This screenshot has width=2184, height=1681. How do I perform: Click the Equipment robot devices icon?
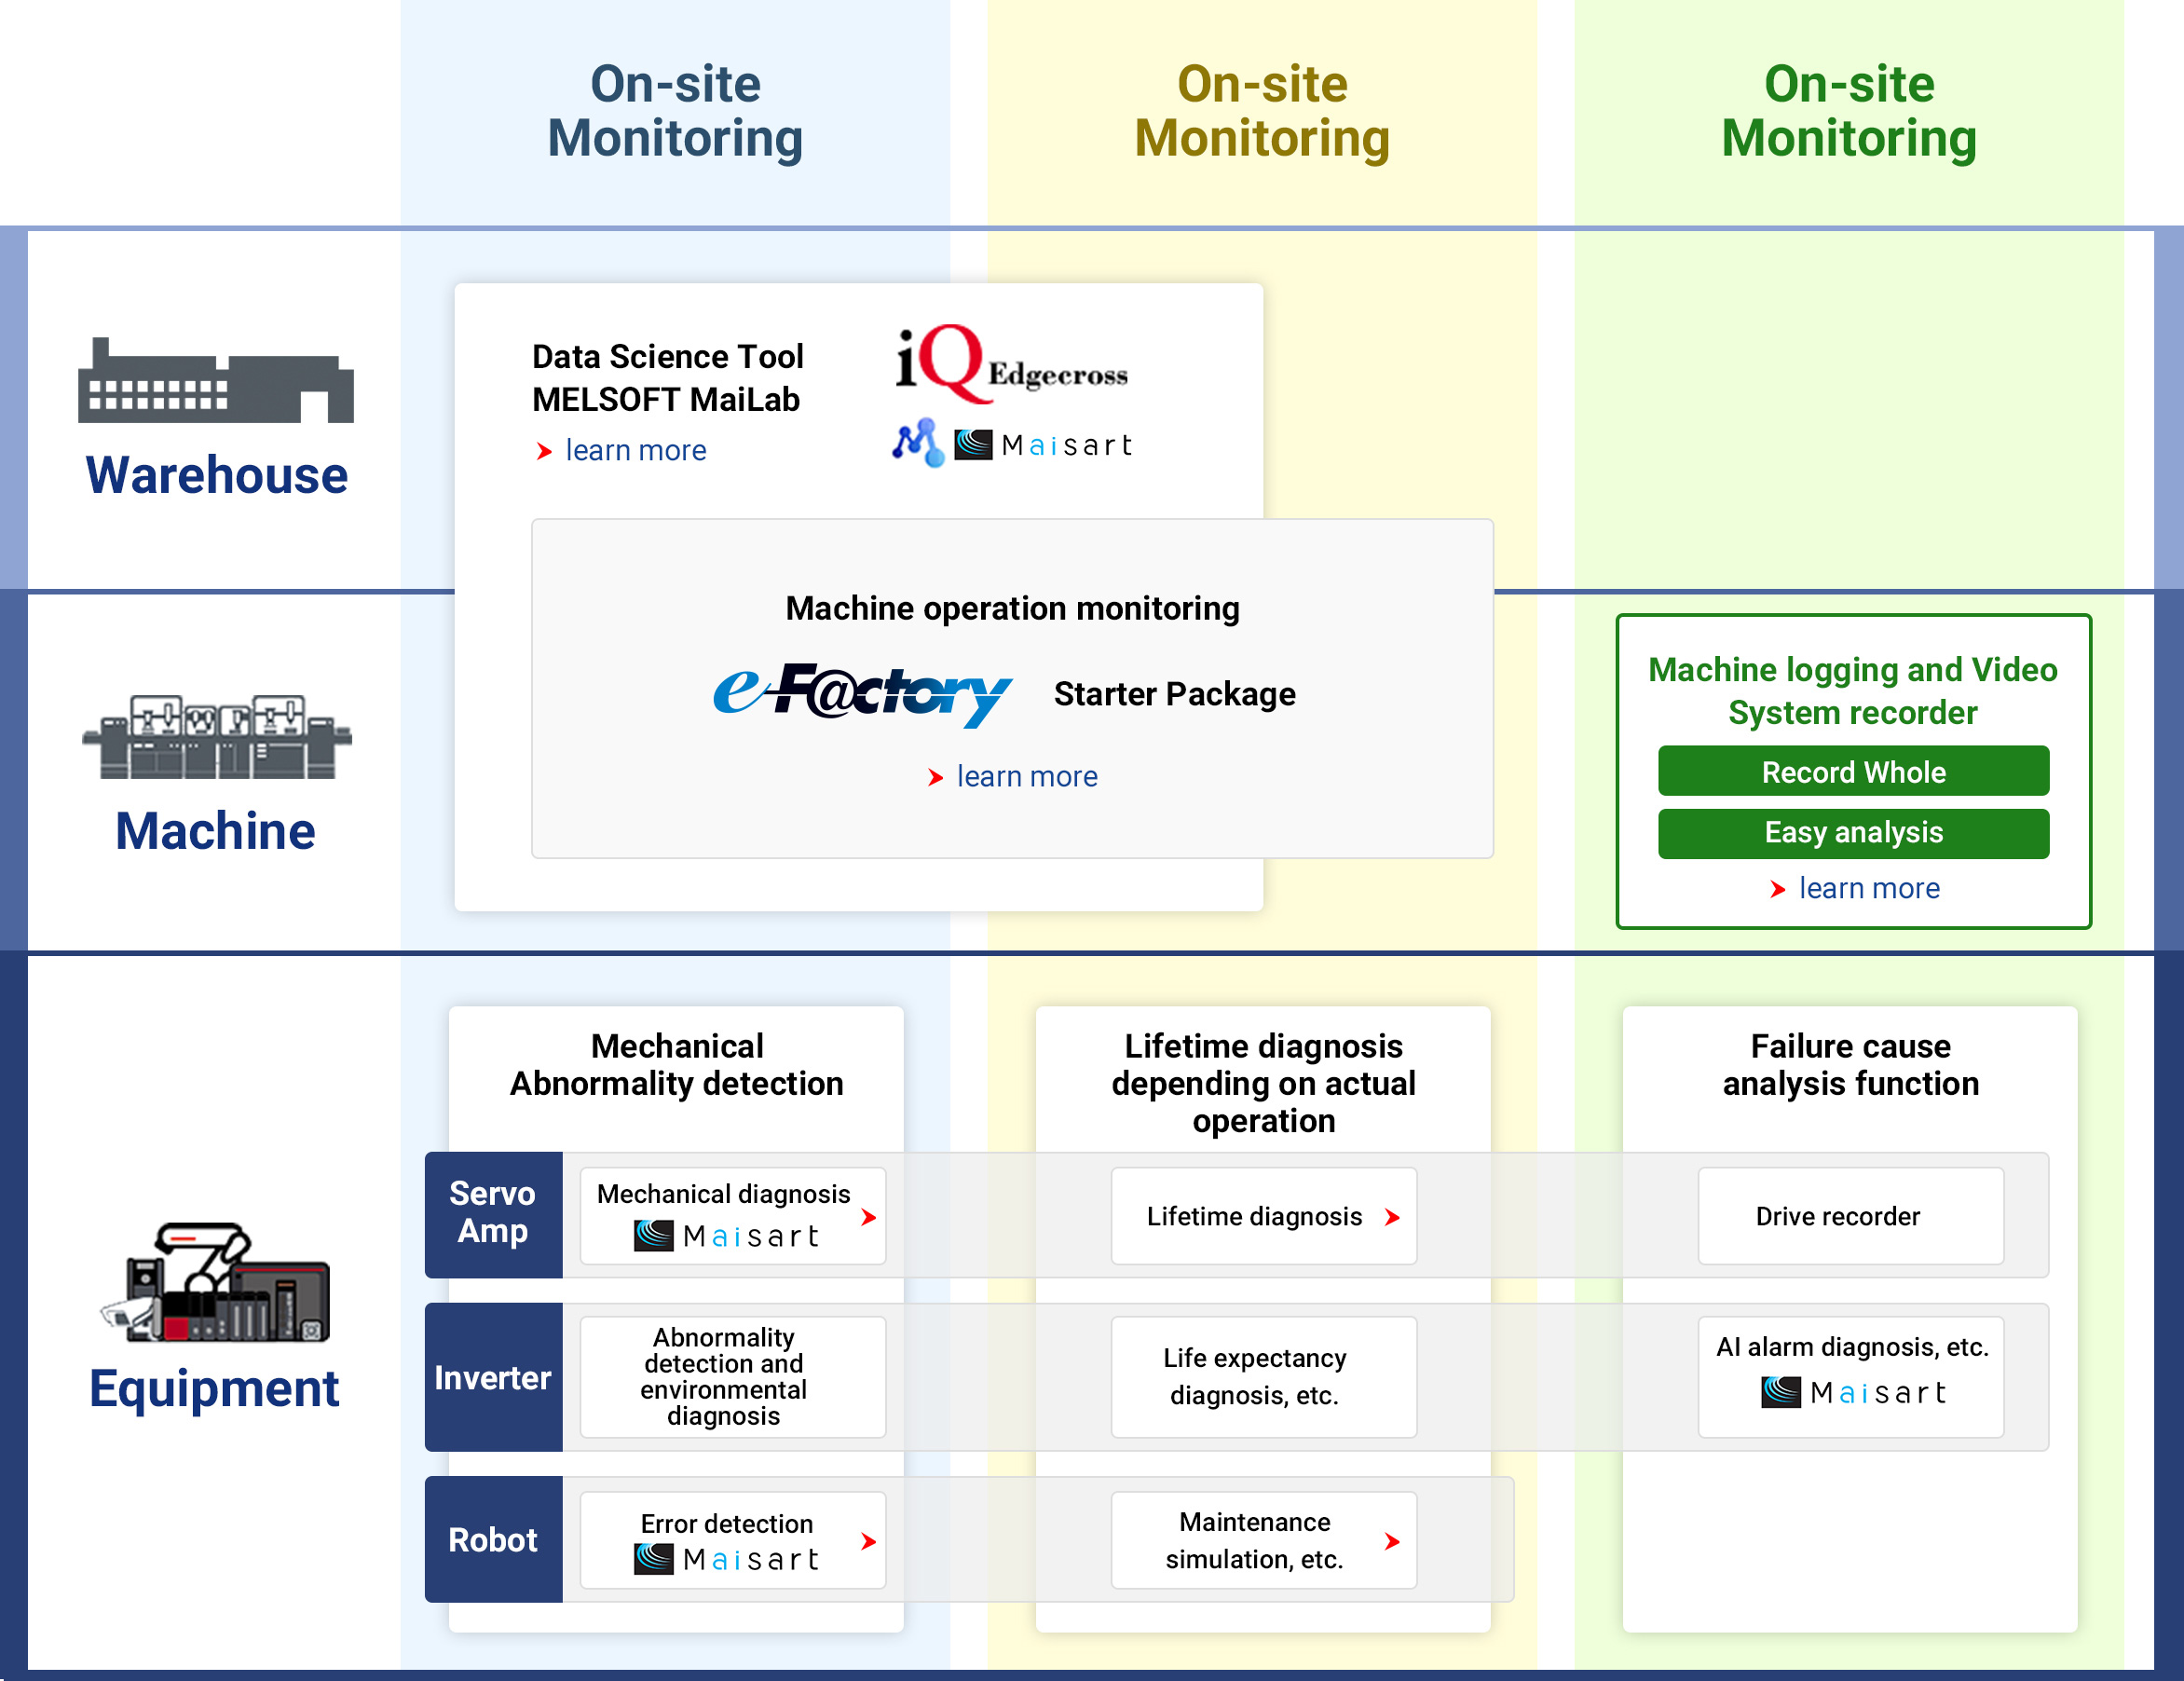tap(215, 1281)
